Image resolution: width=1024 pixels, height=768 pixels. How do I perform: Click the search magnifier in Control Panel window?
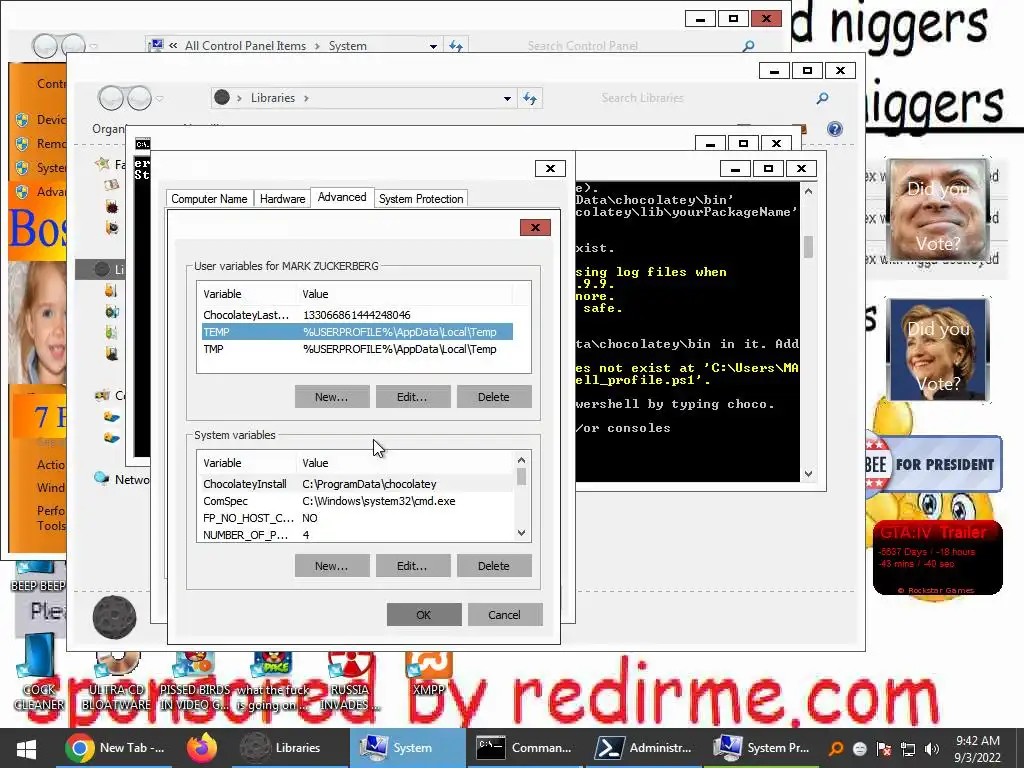coord(748,46)
